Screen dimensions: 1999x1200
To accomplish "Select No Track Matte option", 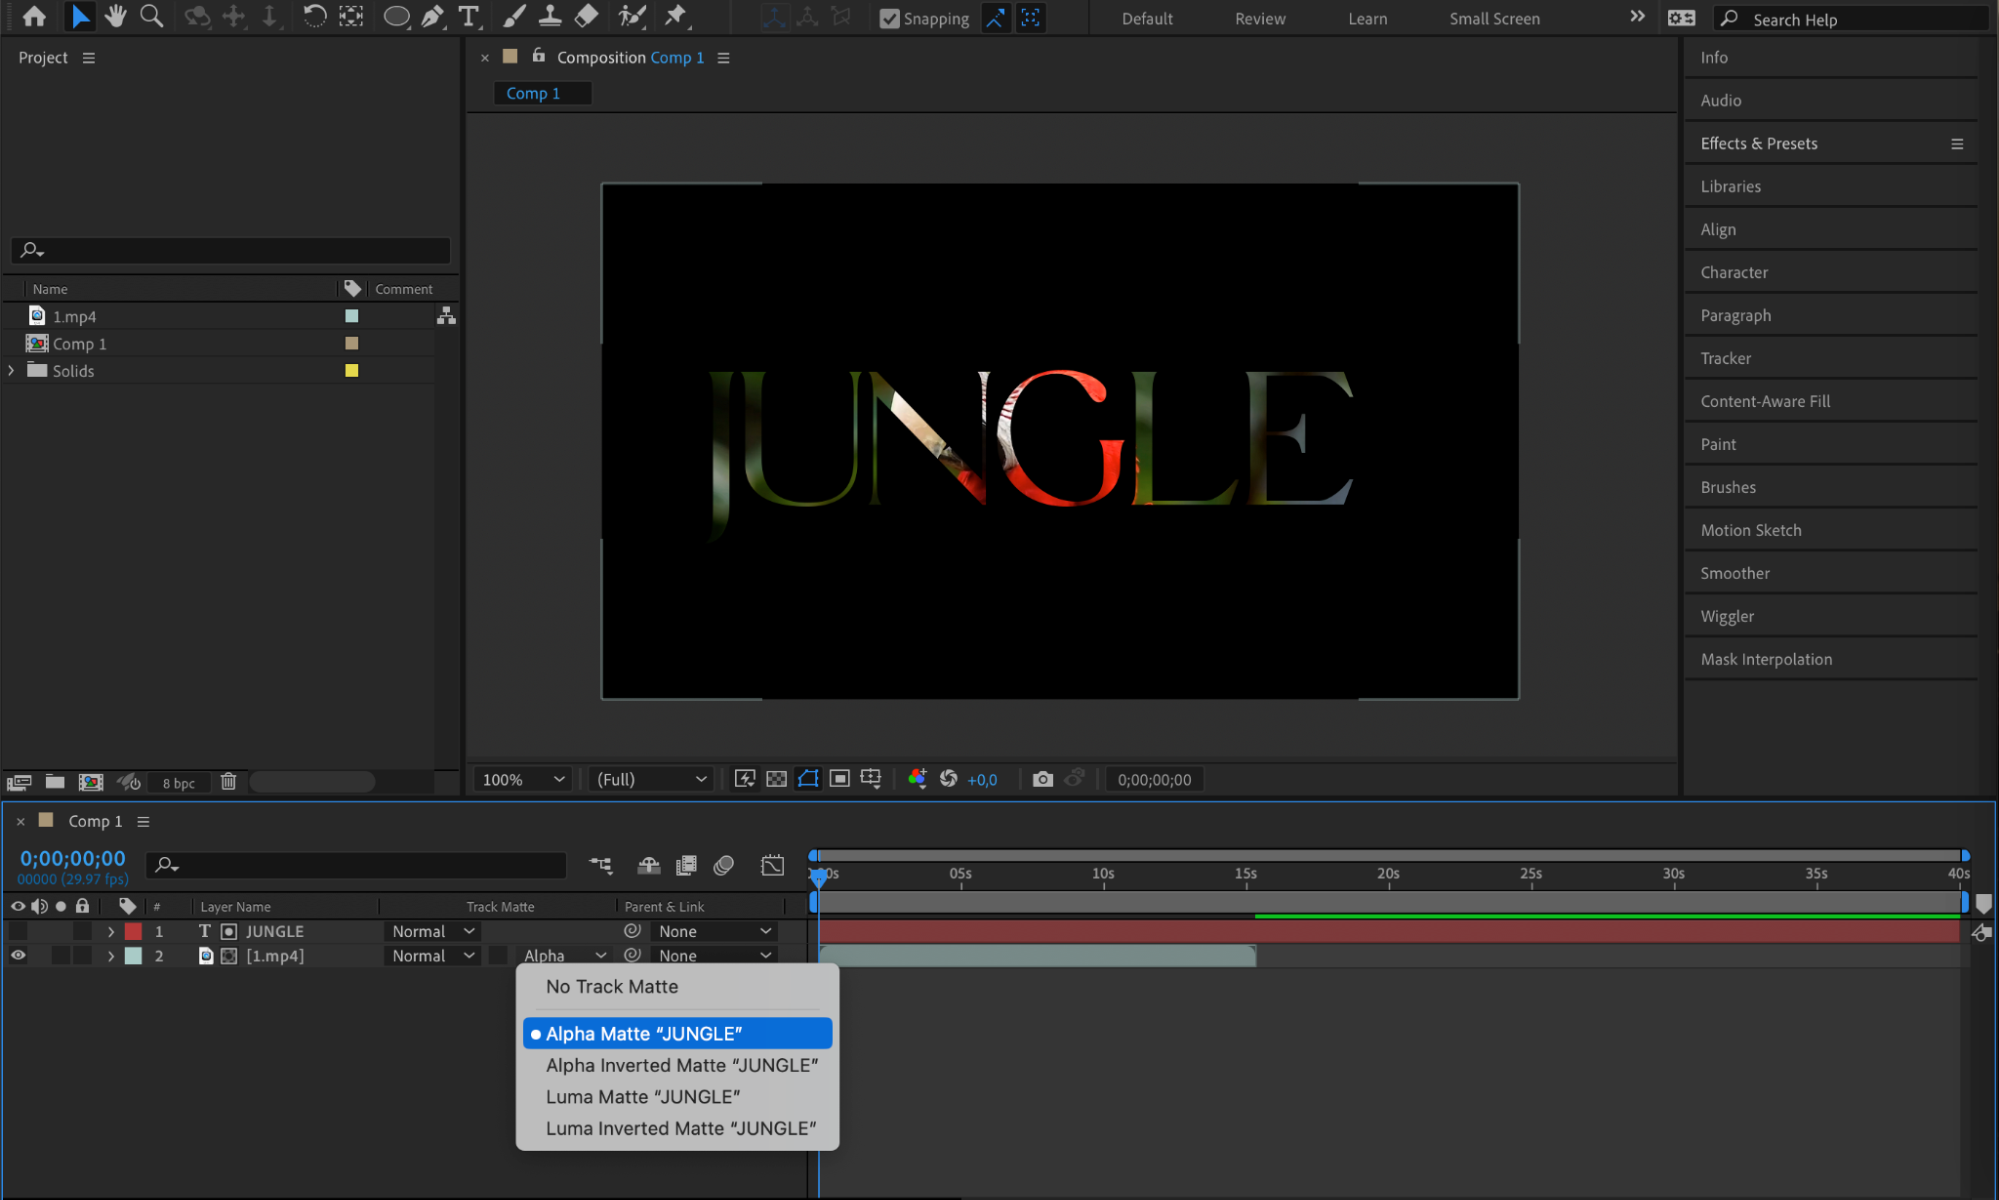I will (612, 987).
